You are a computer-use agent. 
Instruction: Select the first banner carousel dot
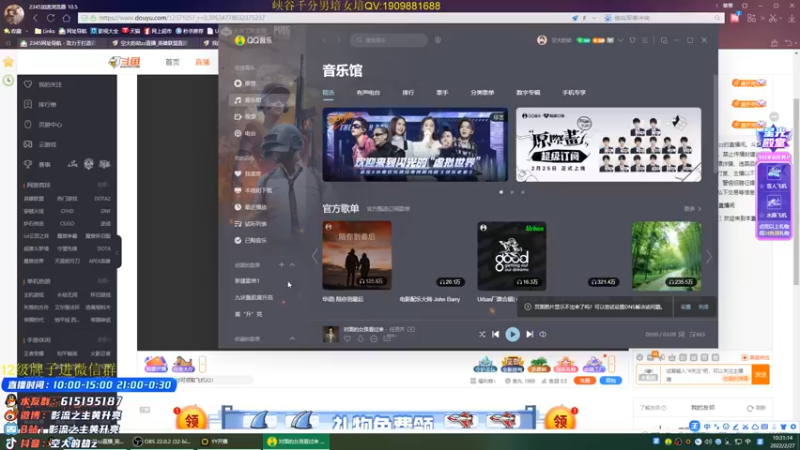(501, 192)
